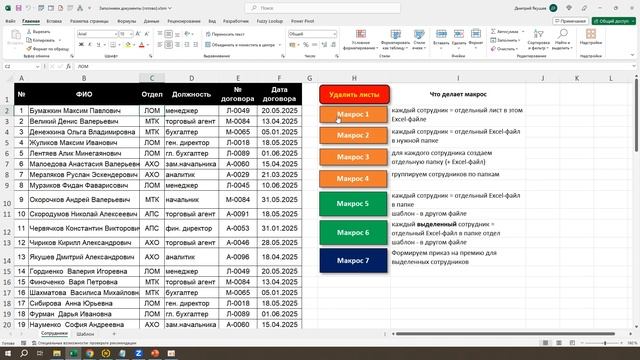Click the Надстройки (Add-ins) icon
The width and height of the screenshot is (640, 360).
591,34
